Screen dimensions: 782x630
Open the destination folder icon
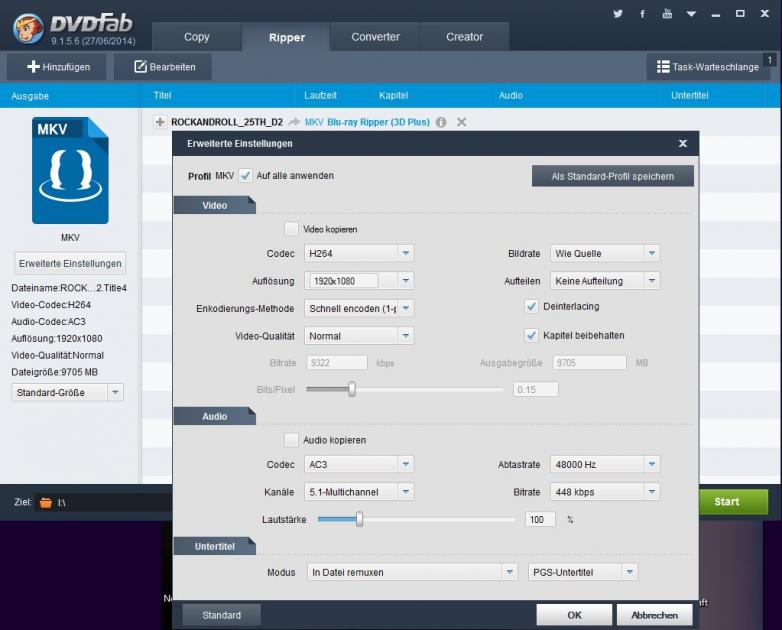tap(45, 502)
